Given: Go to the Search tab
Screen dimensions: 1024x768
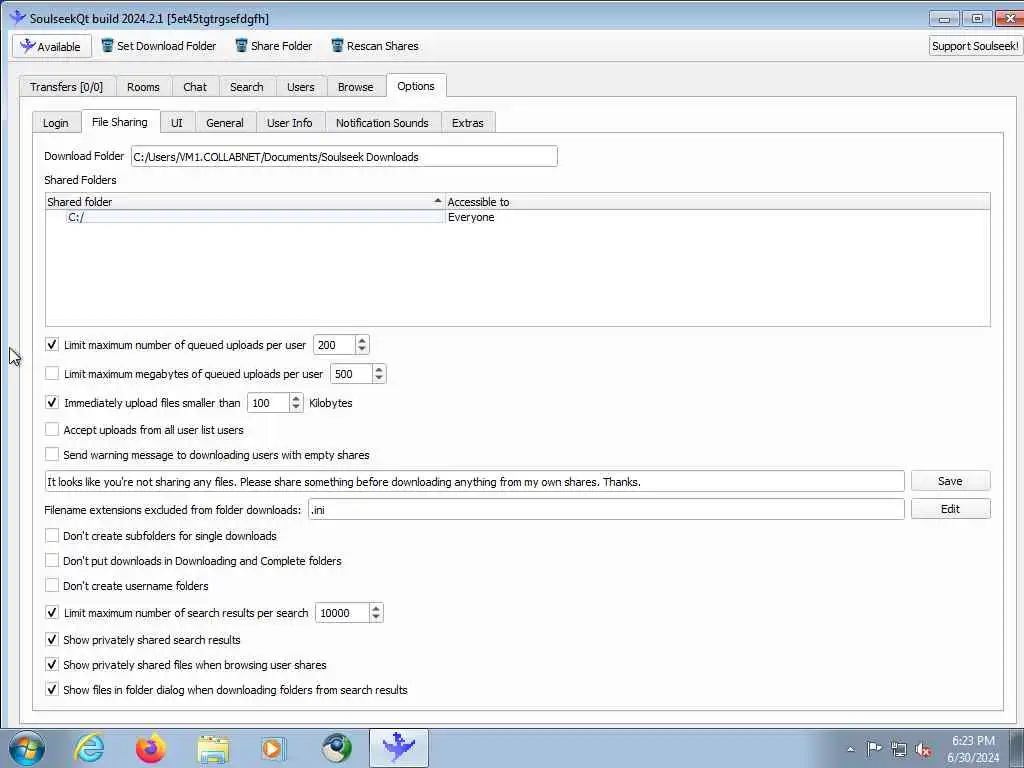Looking at the screenshot, I should pos(247,87).
